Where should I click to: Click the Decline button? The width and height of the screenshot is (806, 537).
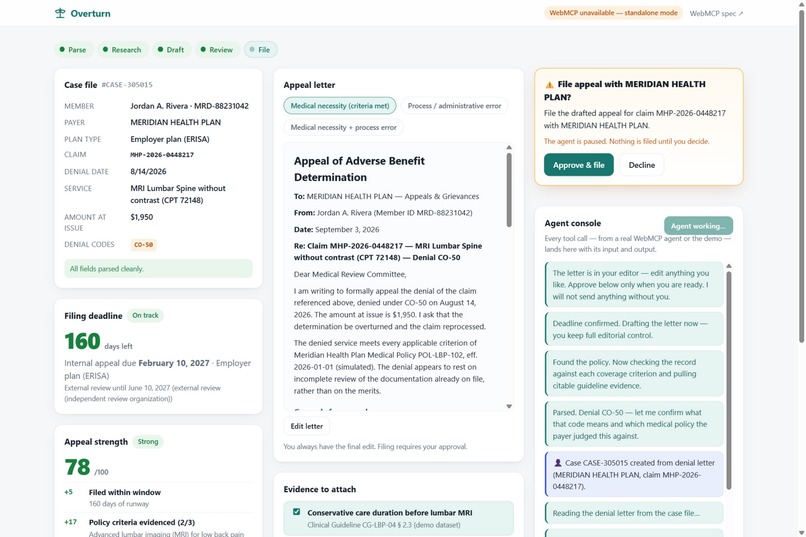(x=642, y=165)
